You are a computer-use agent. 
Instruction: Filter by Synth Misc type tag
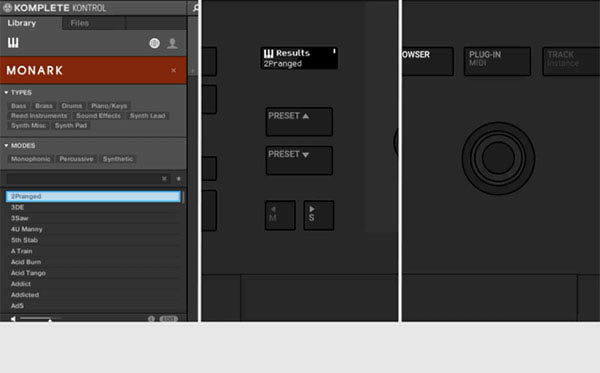28,125
